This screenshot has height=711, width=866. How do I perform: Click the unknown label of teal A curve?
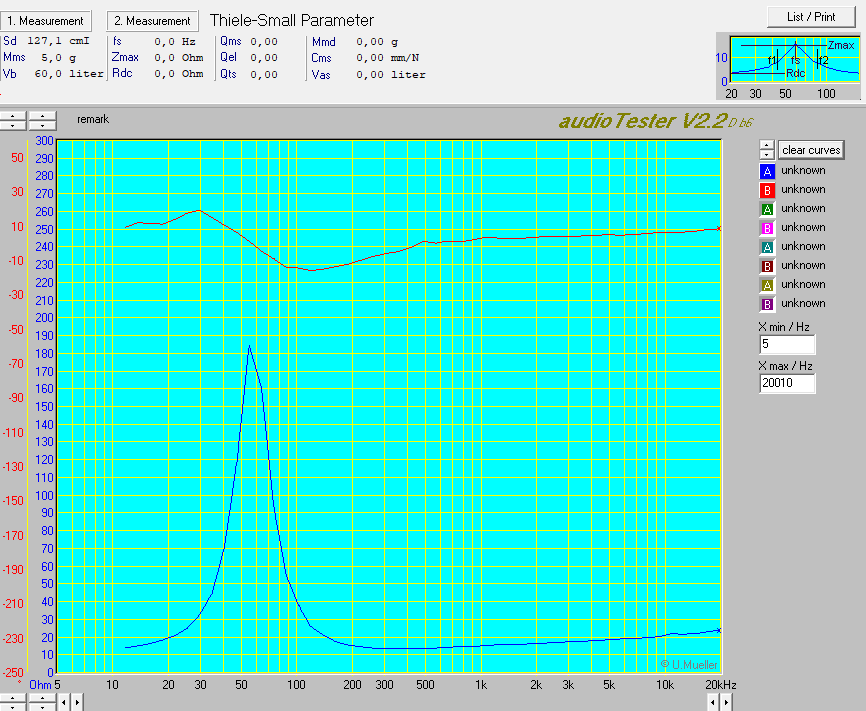point(803,246)
